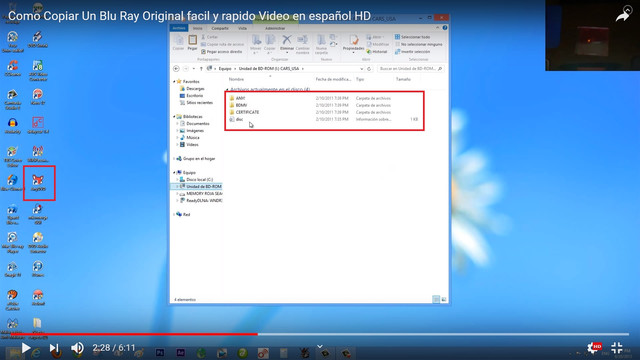The image size is (640, 360).
Task: Click the Copiar ribbon icon
Action: coord(178,43)
